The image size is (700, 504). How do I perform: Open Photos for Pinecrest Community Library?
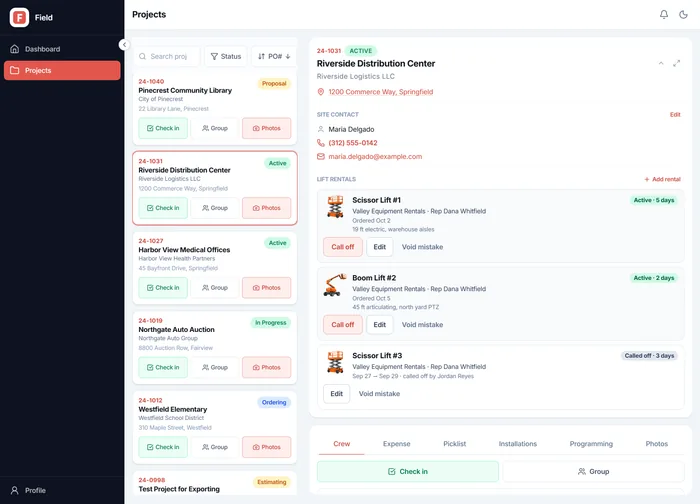[267, 128]
